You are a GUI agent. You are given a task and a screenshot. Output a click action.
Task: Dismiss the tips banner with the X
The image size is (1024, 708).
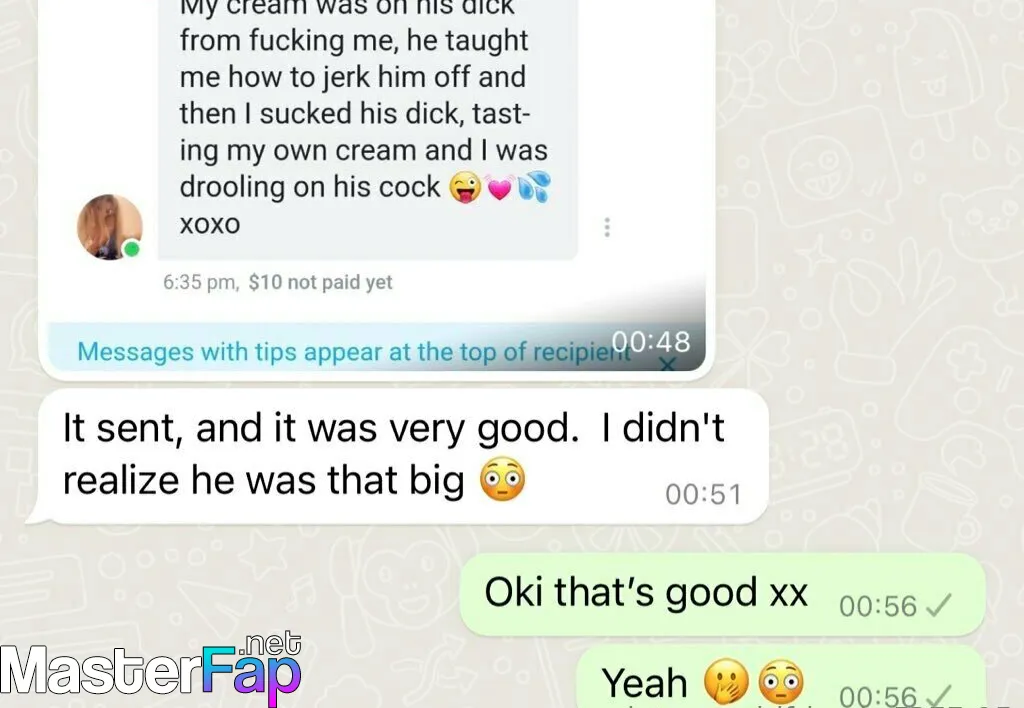click(x=667, y=363)
